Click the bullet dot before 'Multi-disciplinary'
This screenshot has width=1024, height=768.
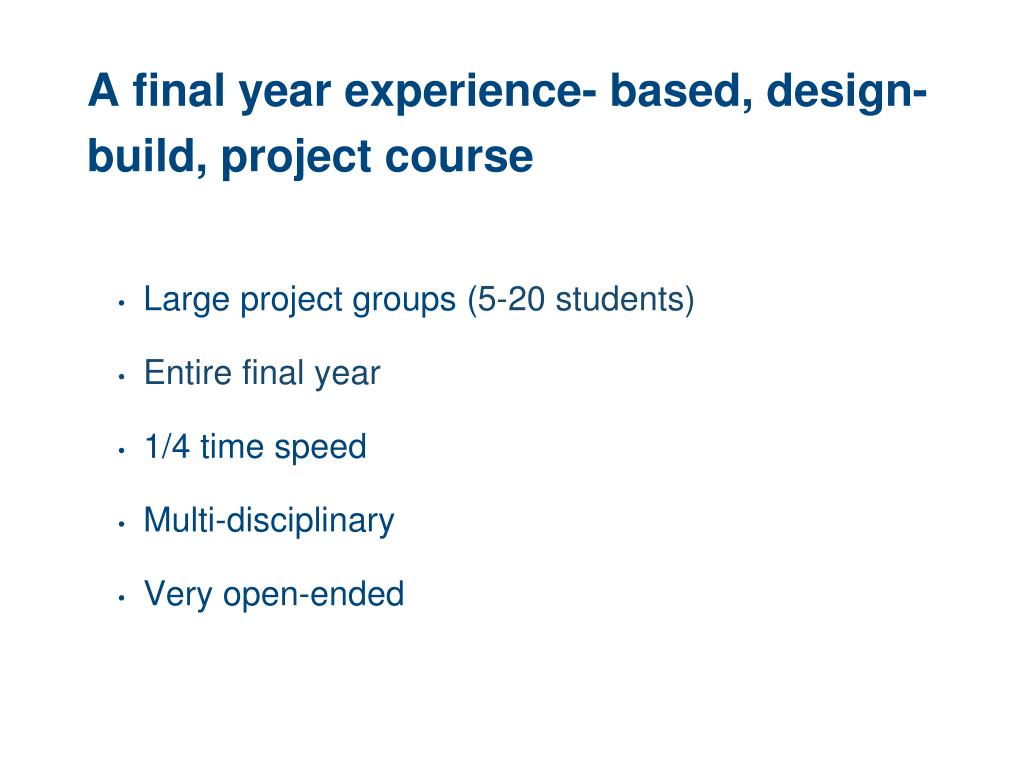[120, 524]
